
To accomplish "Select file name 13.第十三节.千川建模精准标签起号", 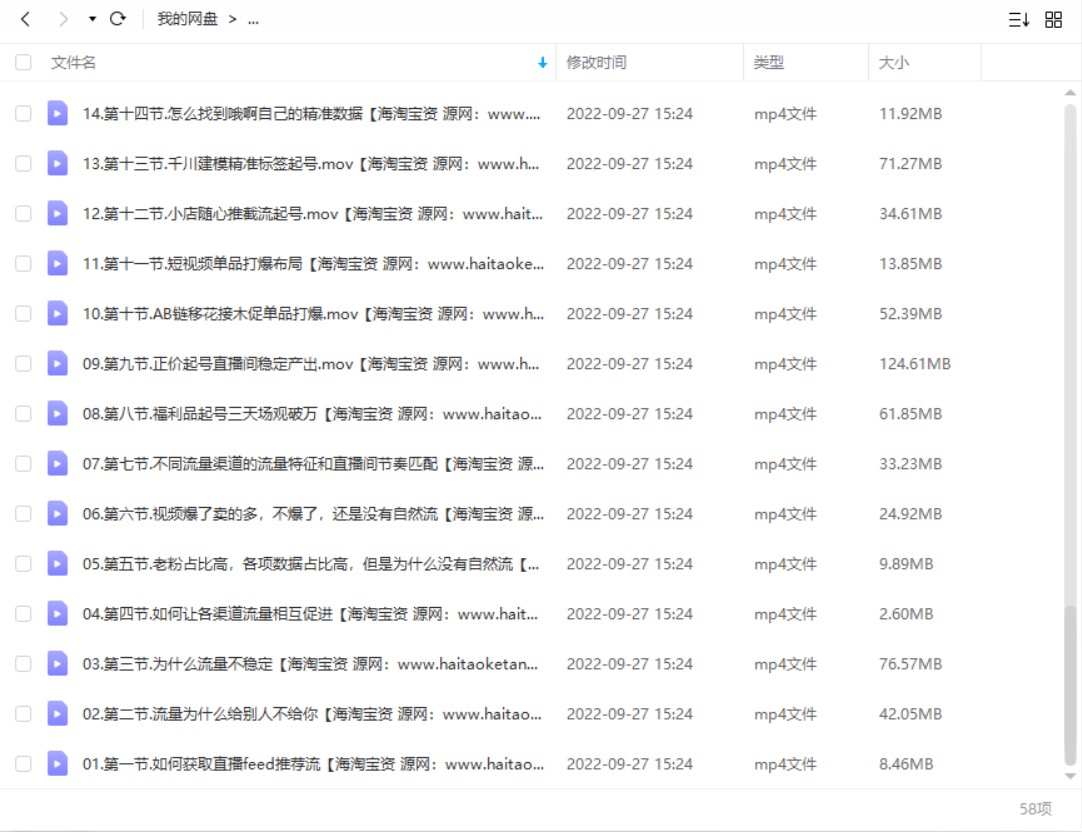I will 311,164.
